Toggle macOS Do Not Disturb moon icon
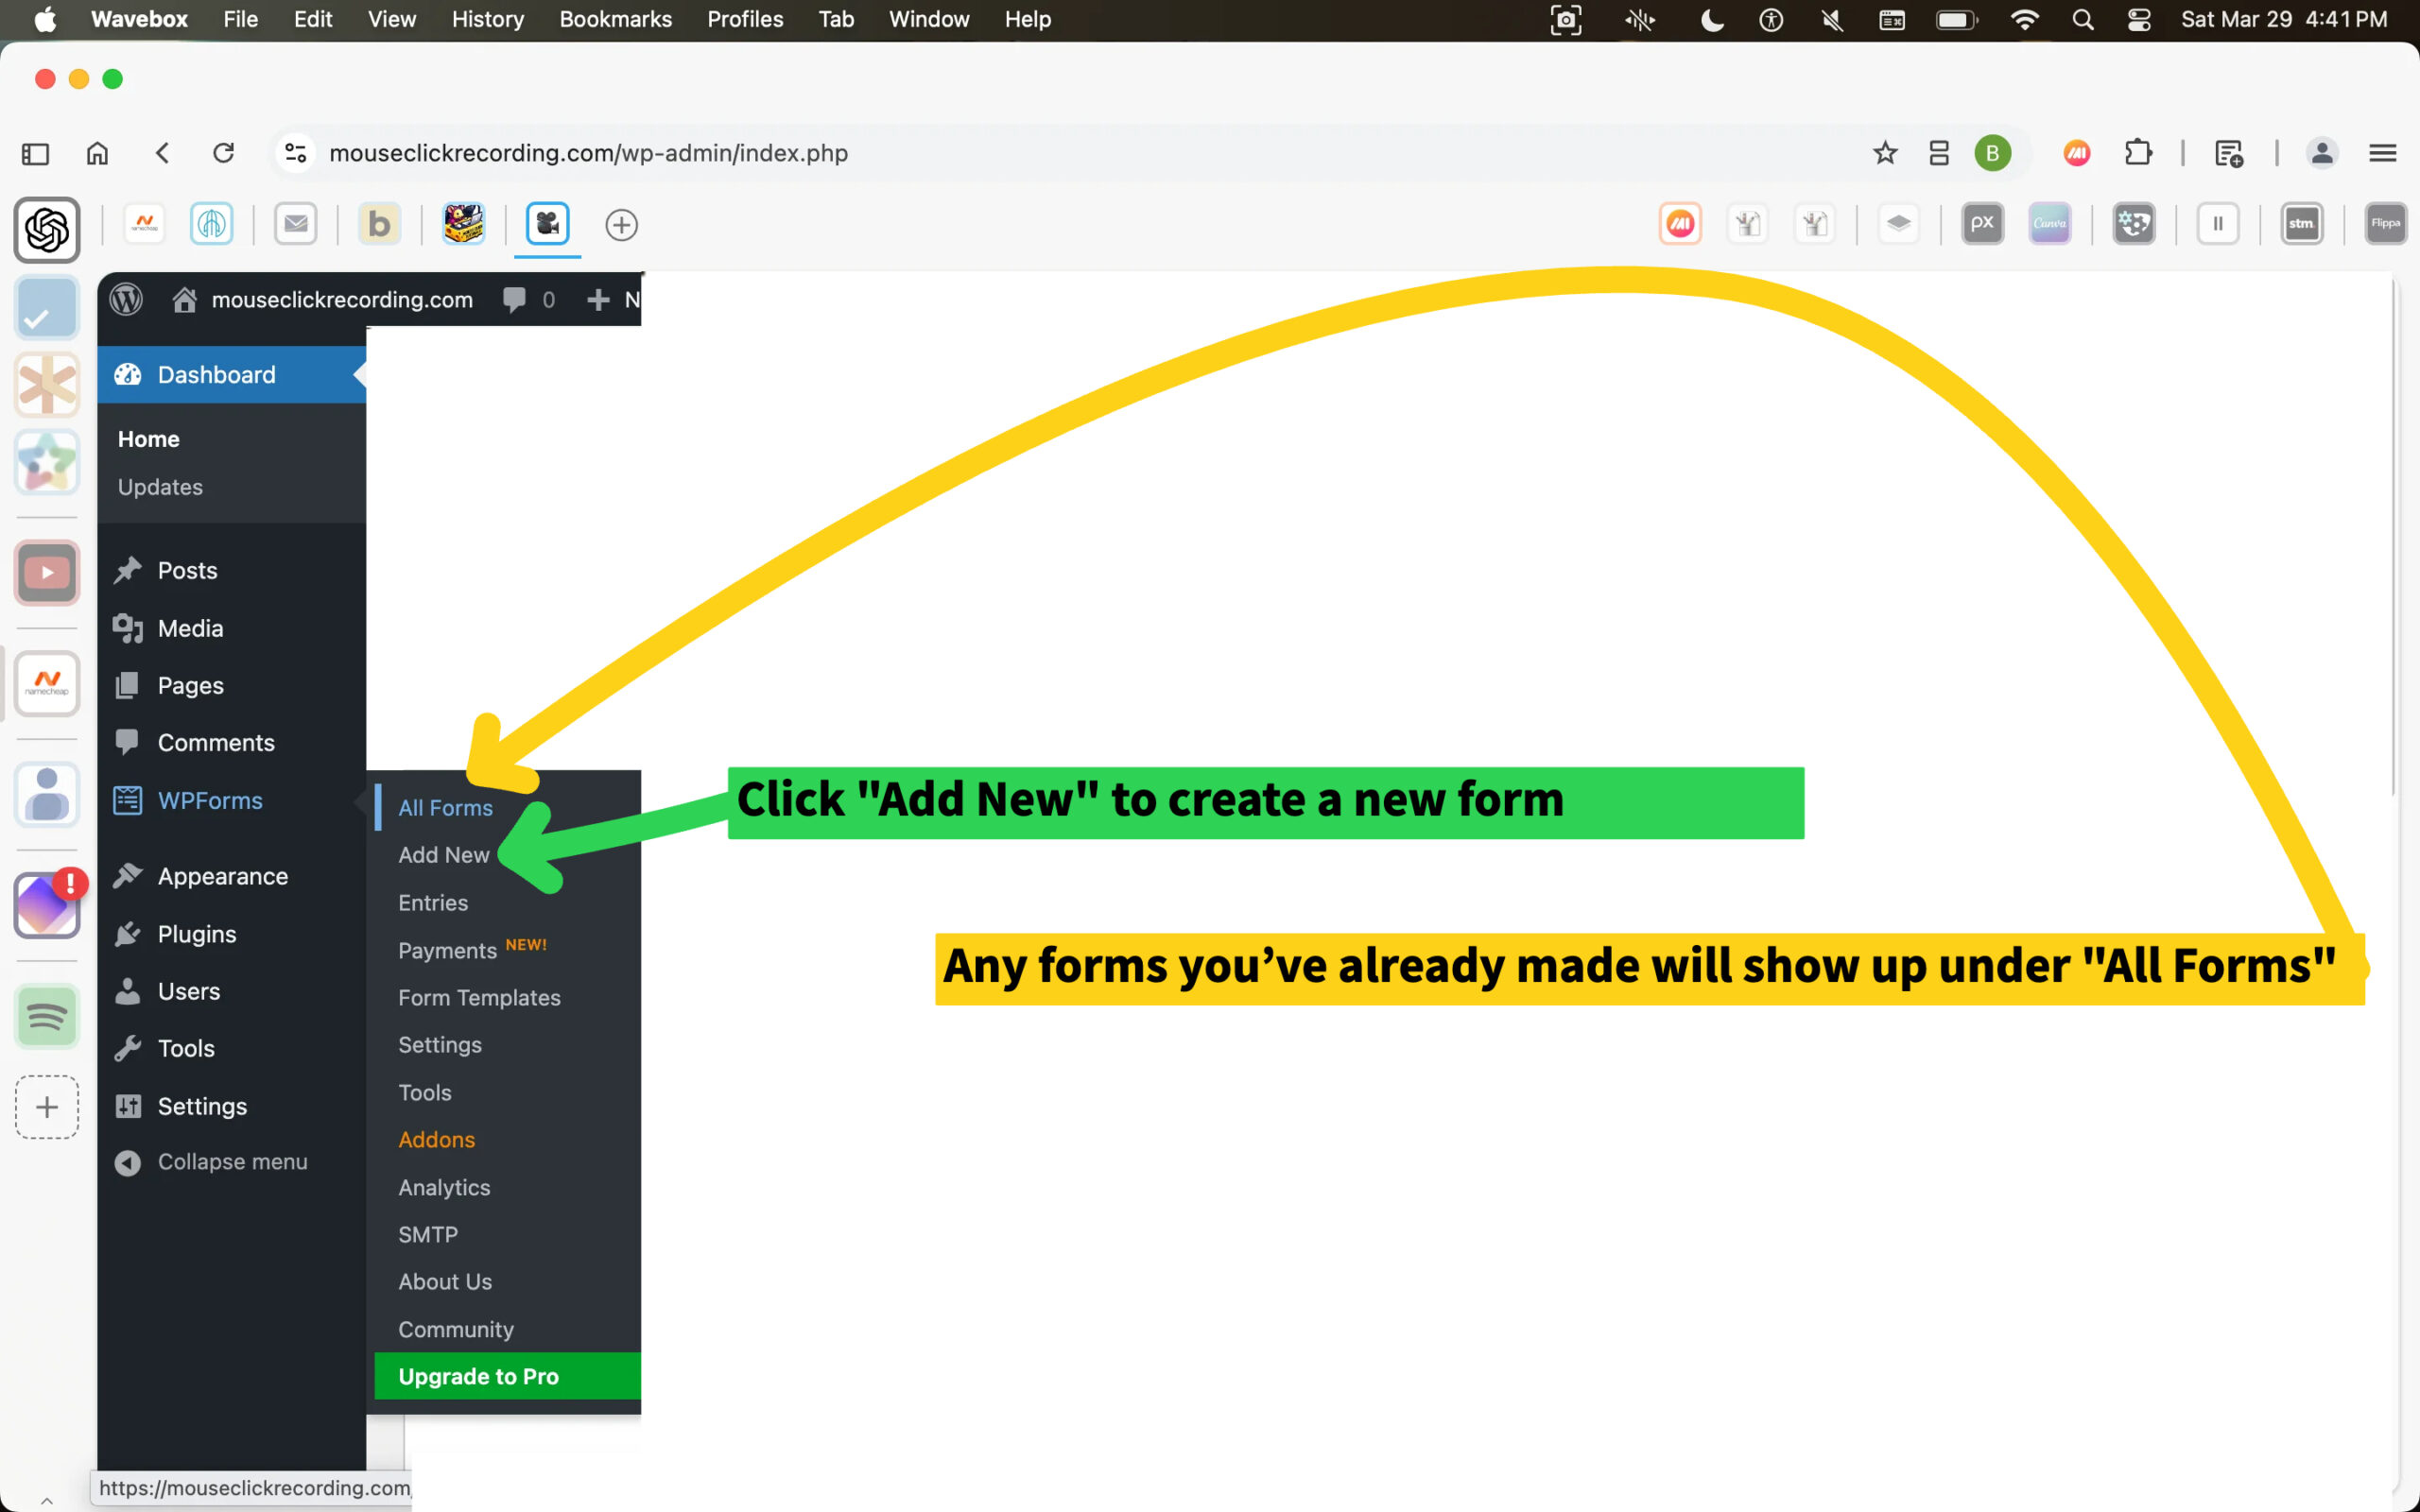This screenshot has height=1512, width=2420. point(1712,19)
